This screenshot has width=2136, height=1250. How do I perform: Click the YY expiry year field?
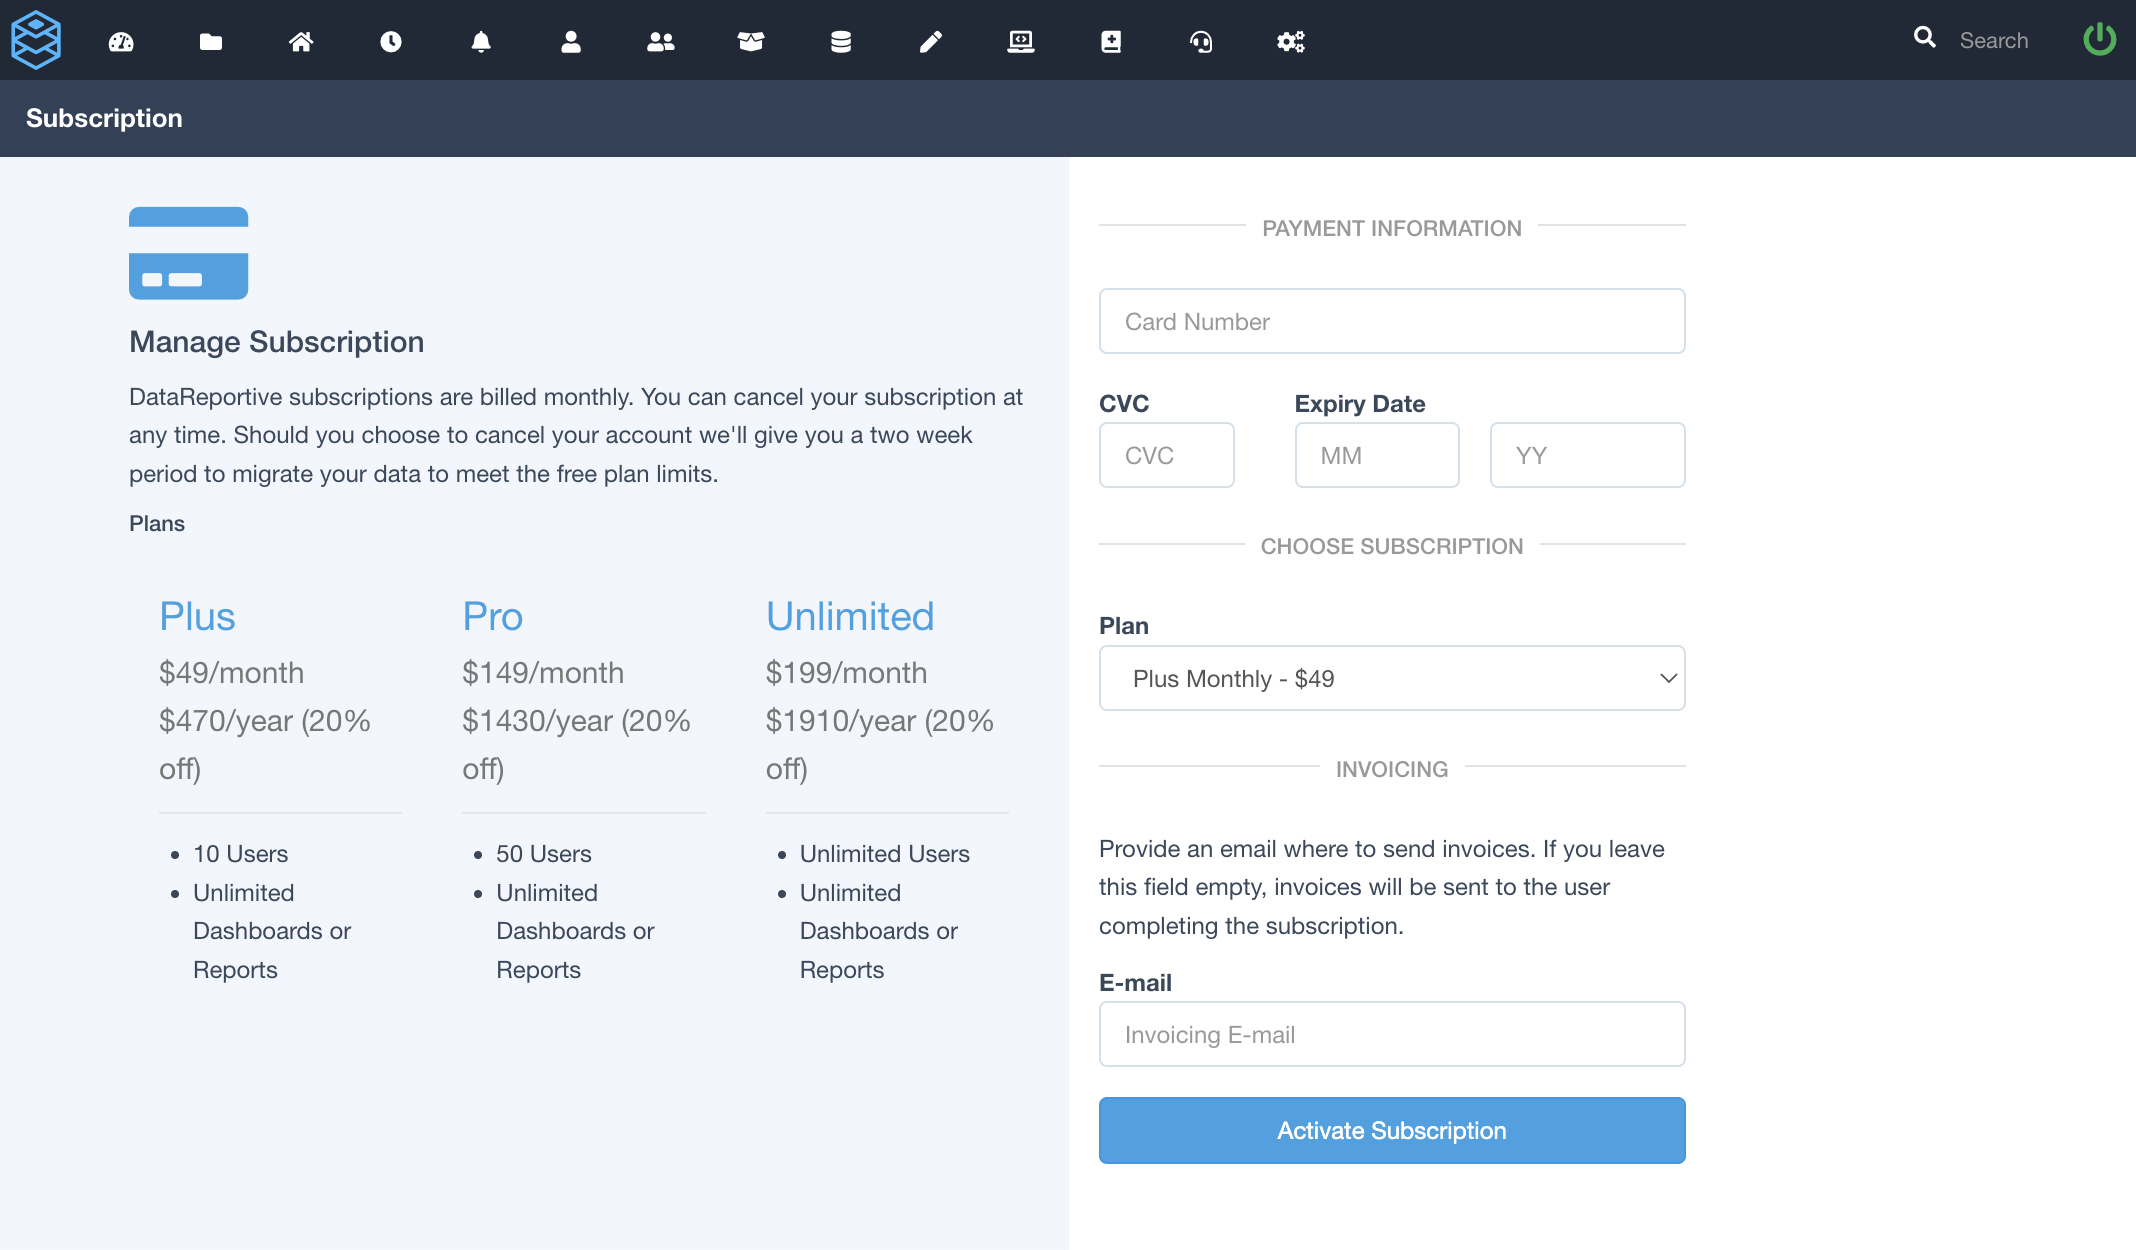point(1588,455)
